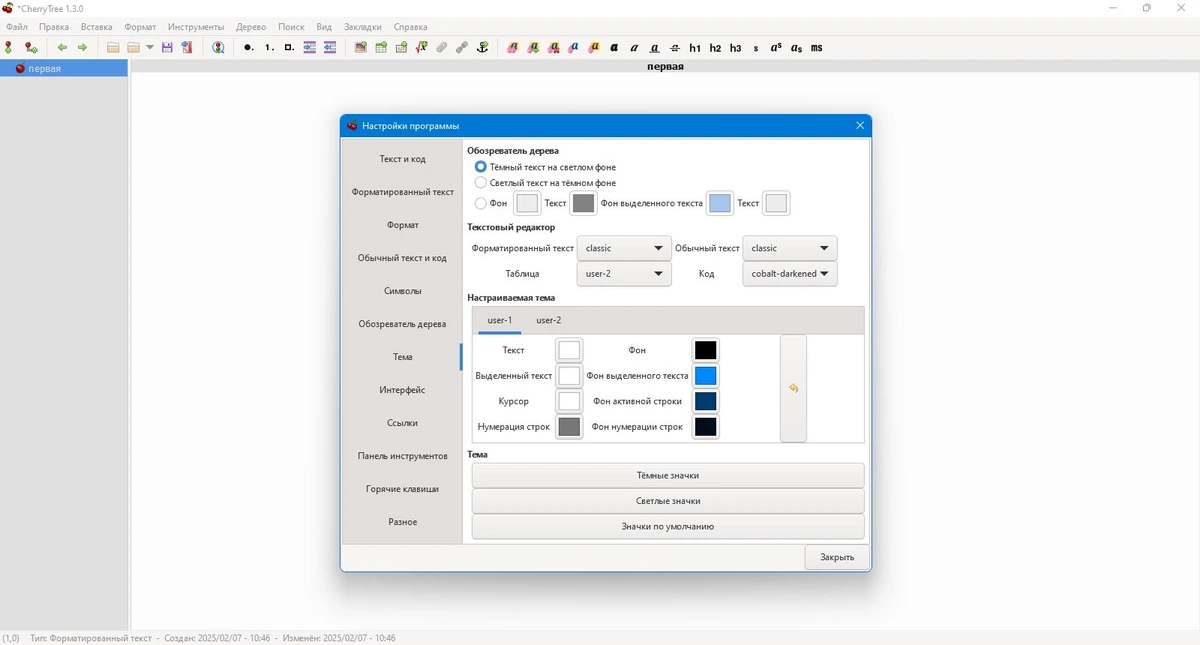Click the insert anchor toolbar icon
Screen dimensions: 1200x645
pyautogui.click(x=482, y=47)
